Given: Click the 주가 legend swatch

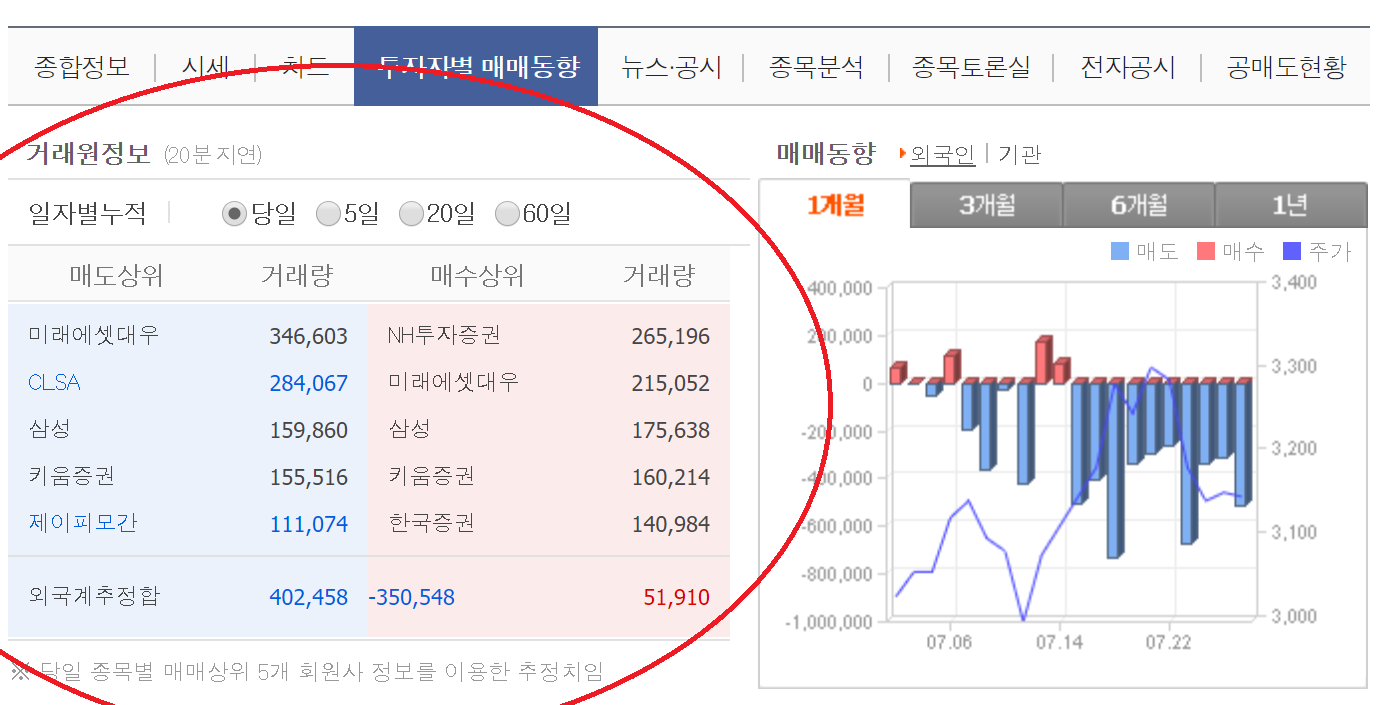Looking at the screenshot, I should [1291, 251].
